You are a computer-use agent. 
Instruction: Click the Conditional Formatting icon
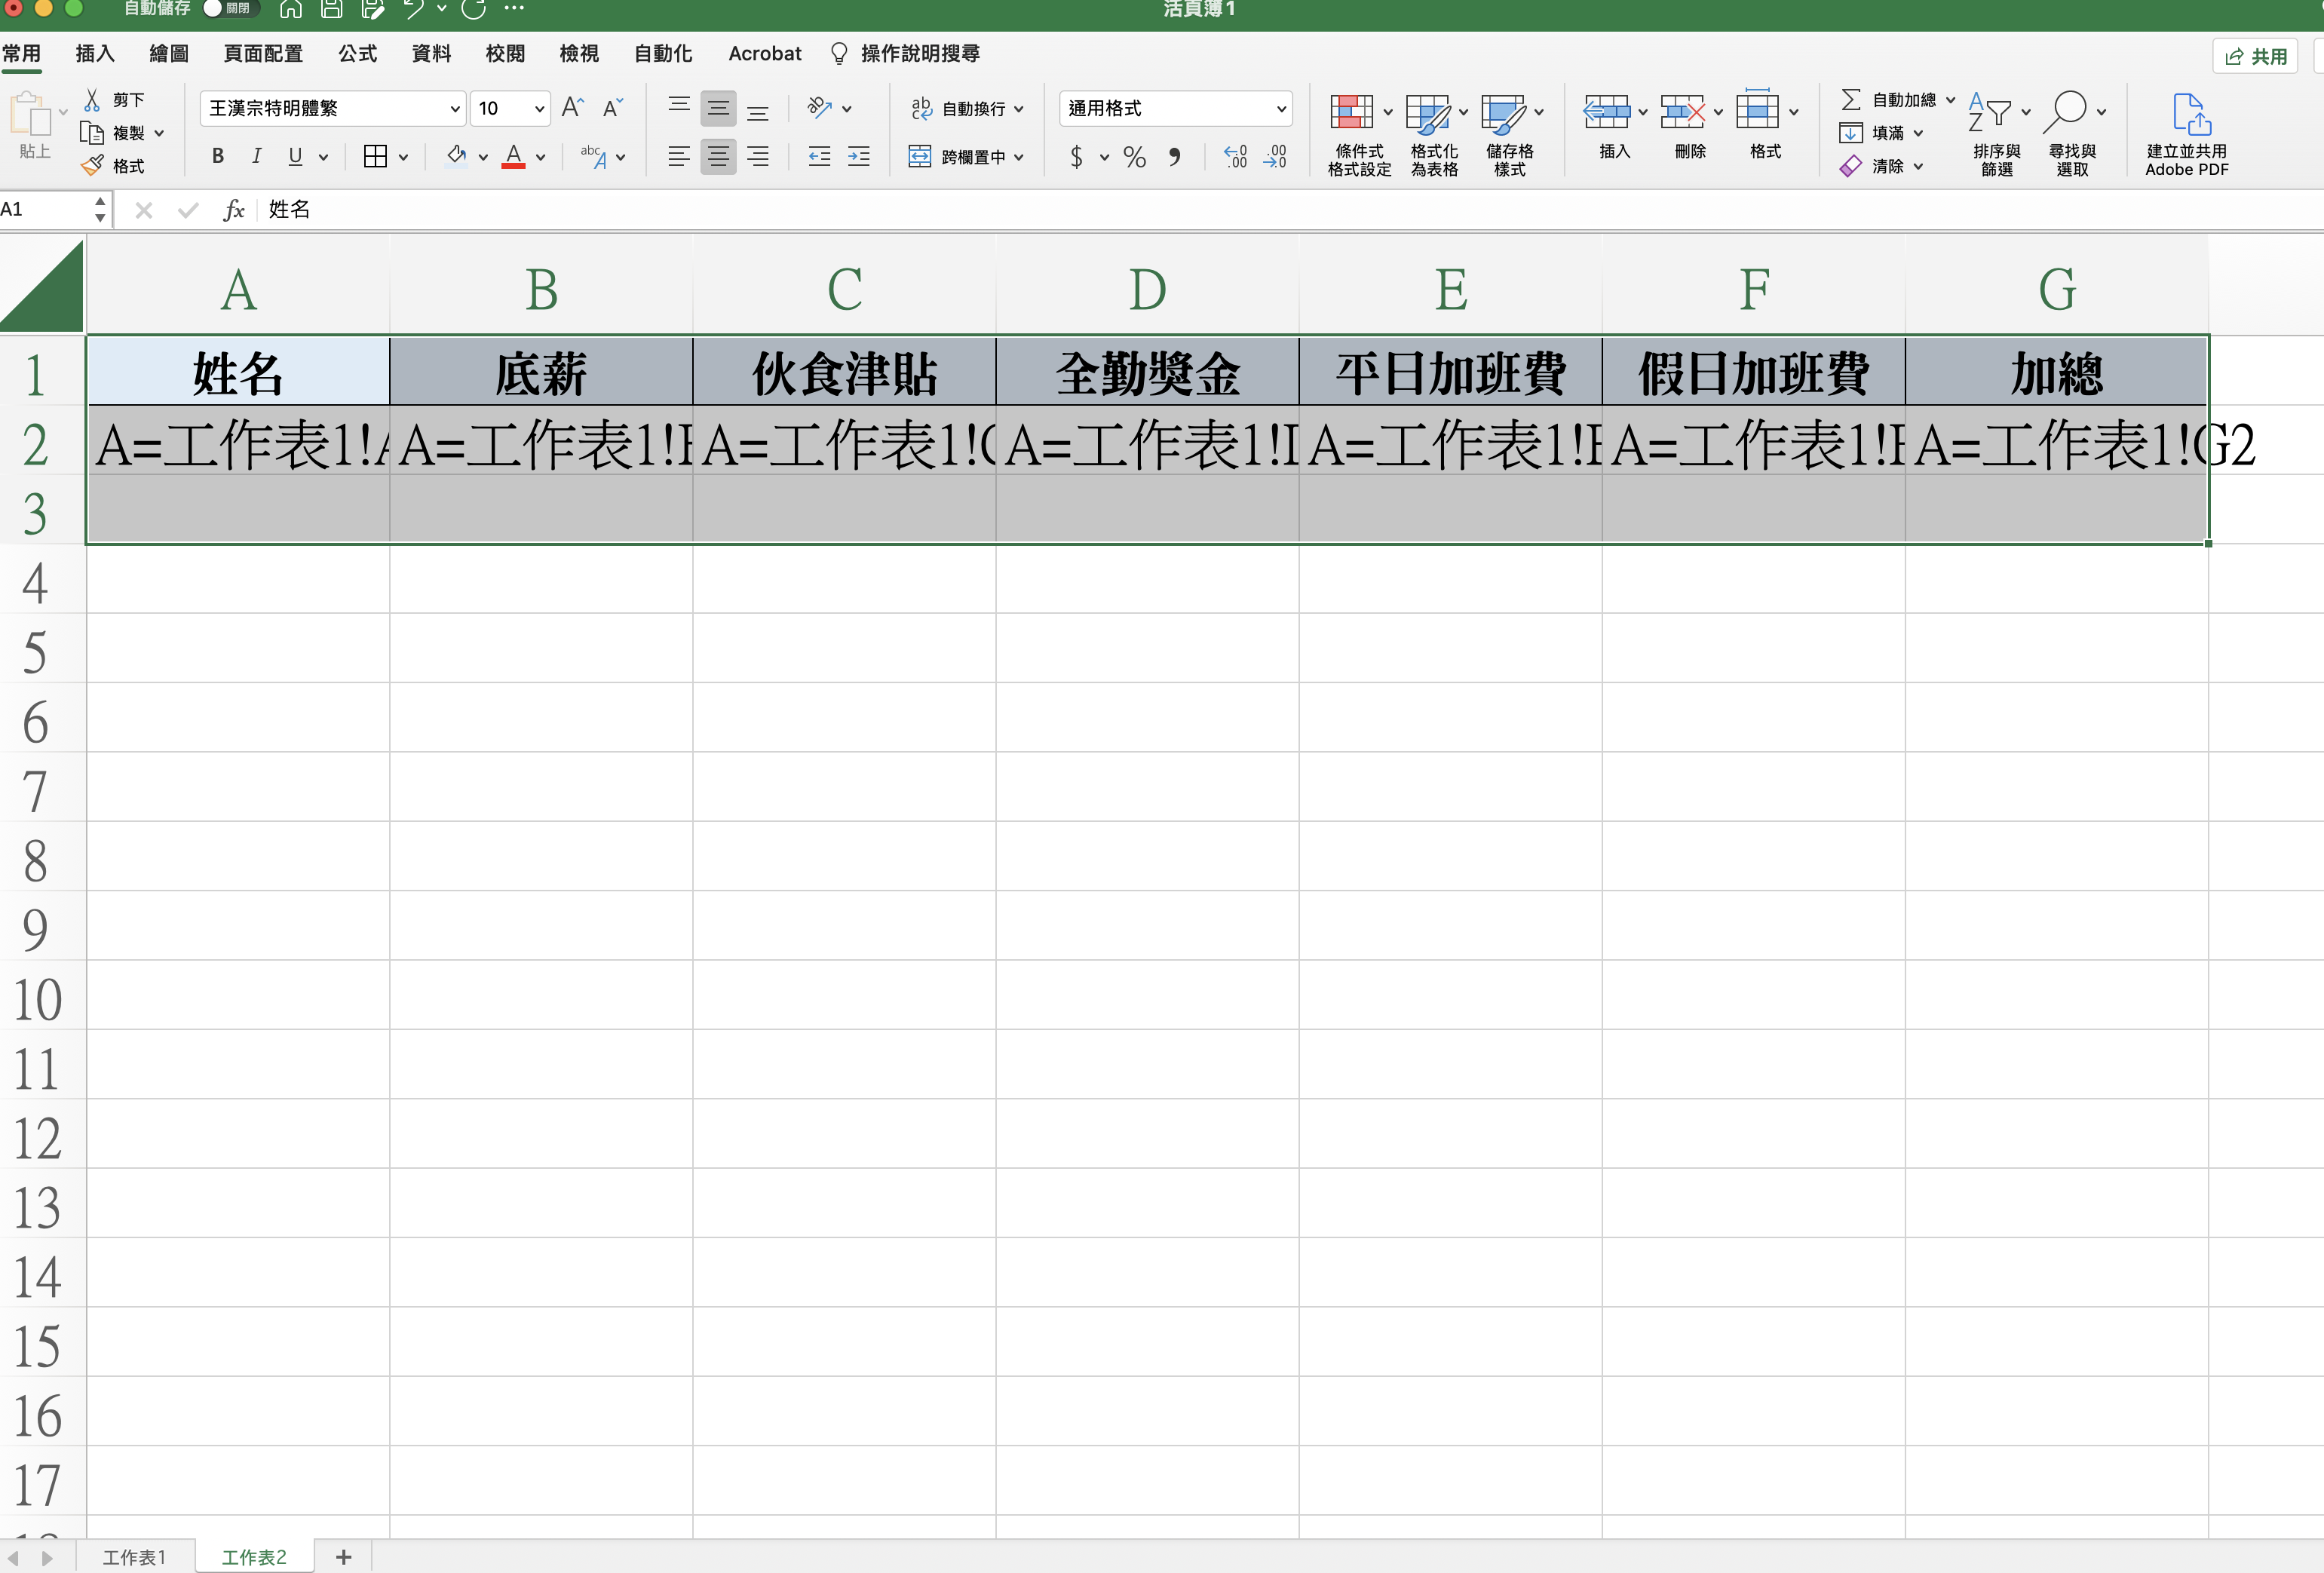pos(1351,112)
